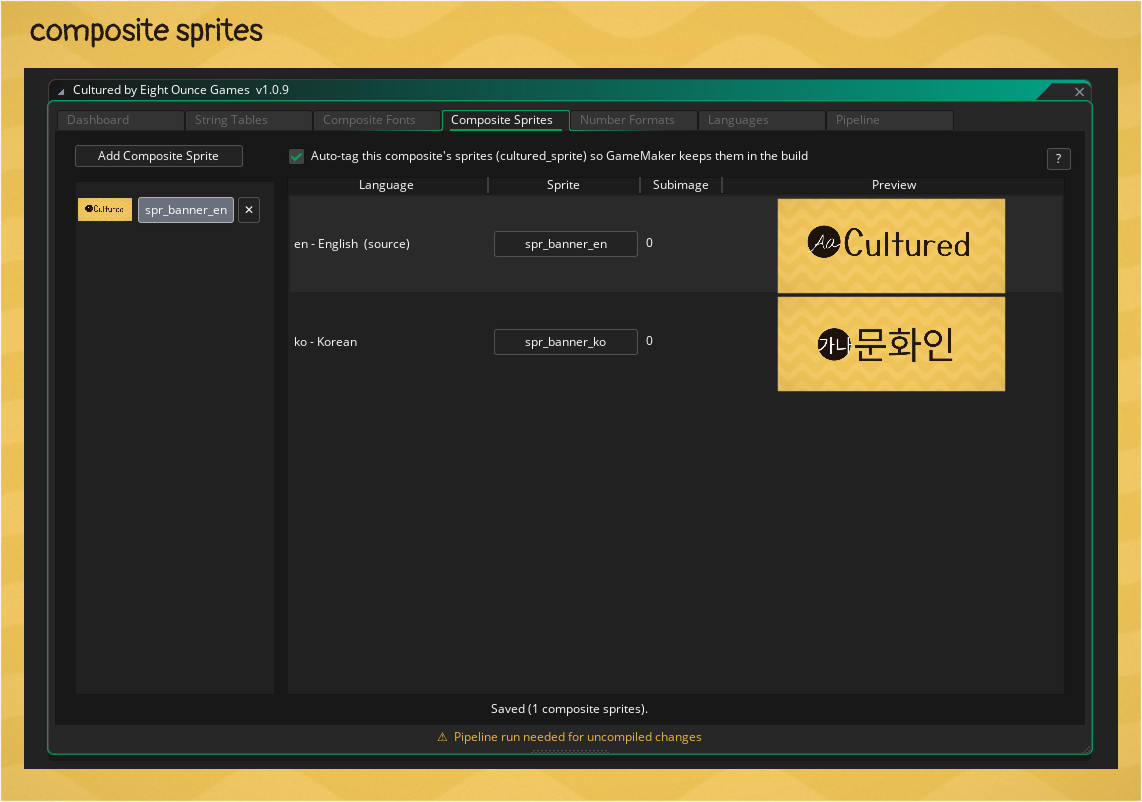
Task: Click the subimage value in the Korean row
Action: (x=650, y=341)
